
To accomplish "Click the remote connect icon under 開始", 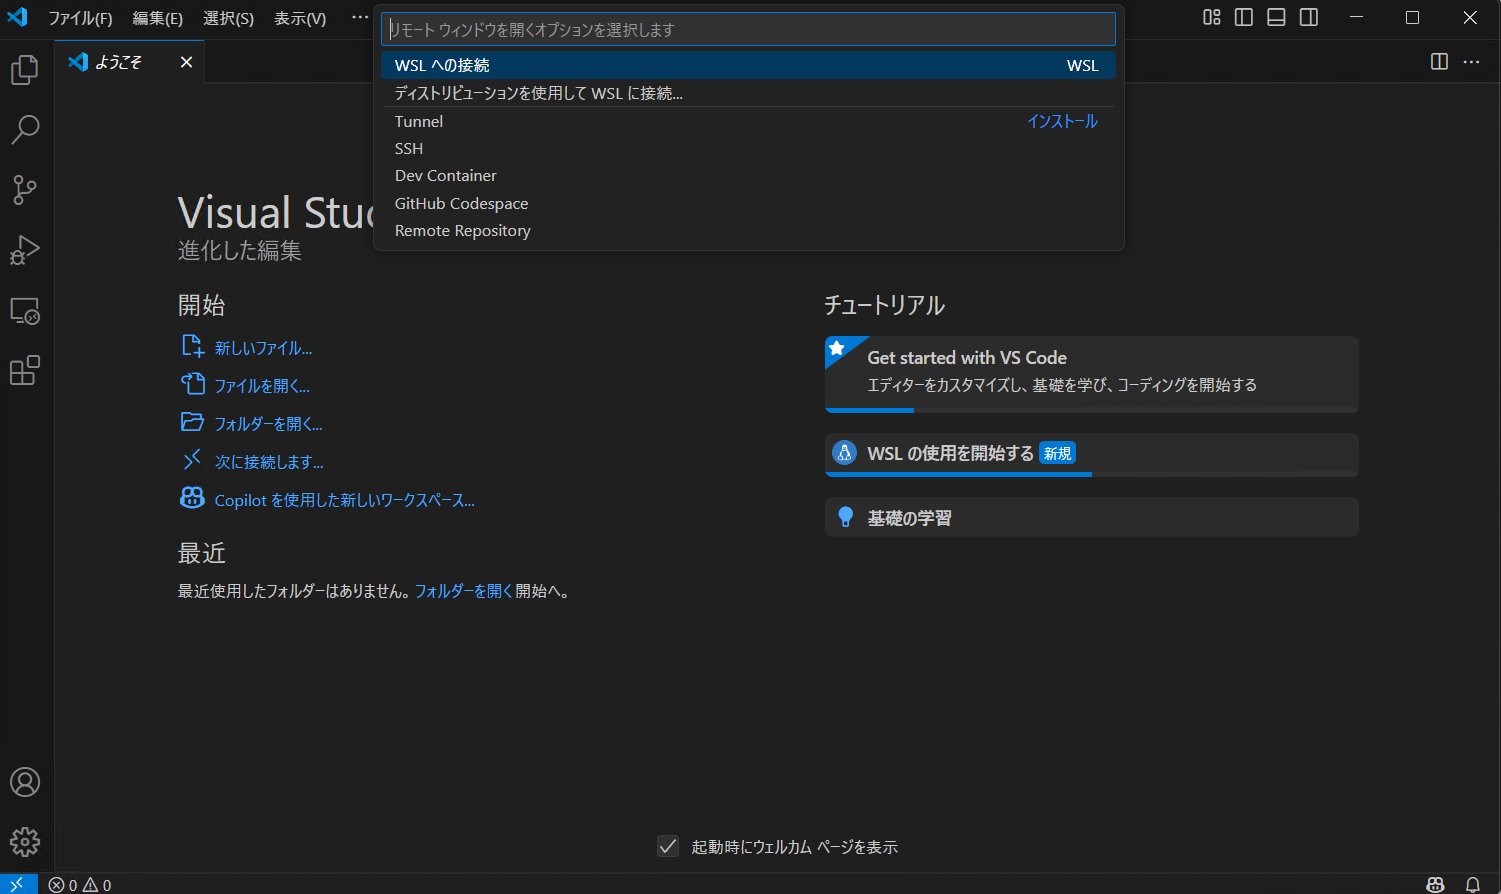I will [x=192, y=460].
